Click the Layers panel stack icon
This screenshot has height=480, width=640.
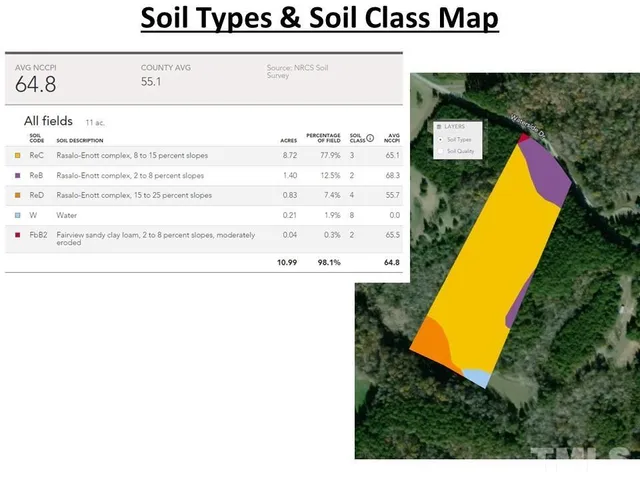coord(438,127)
